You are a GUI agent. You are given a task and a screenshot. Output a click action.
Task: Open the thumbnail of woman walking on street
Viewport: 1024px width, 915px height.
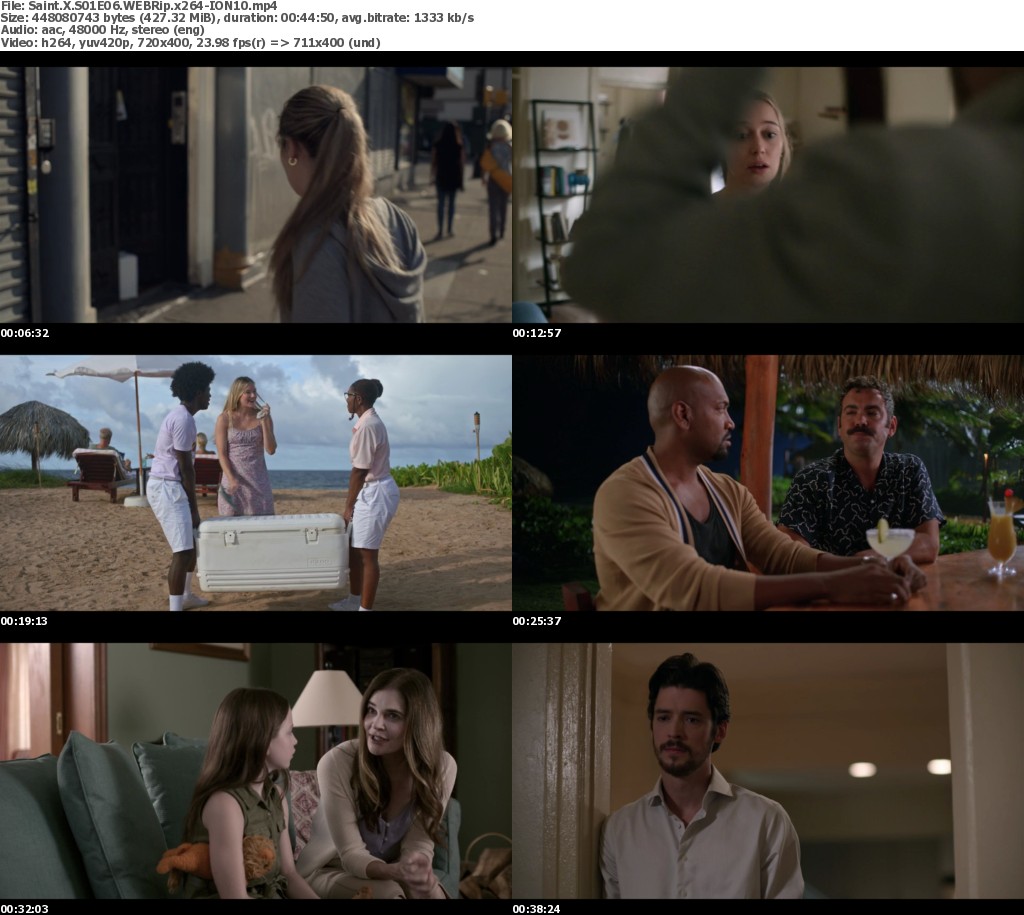[x=256, y=194]
